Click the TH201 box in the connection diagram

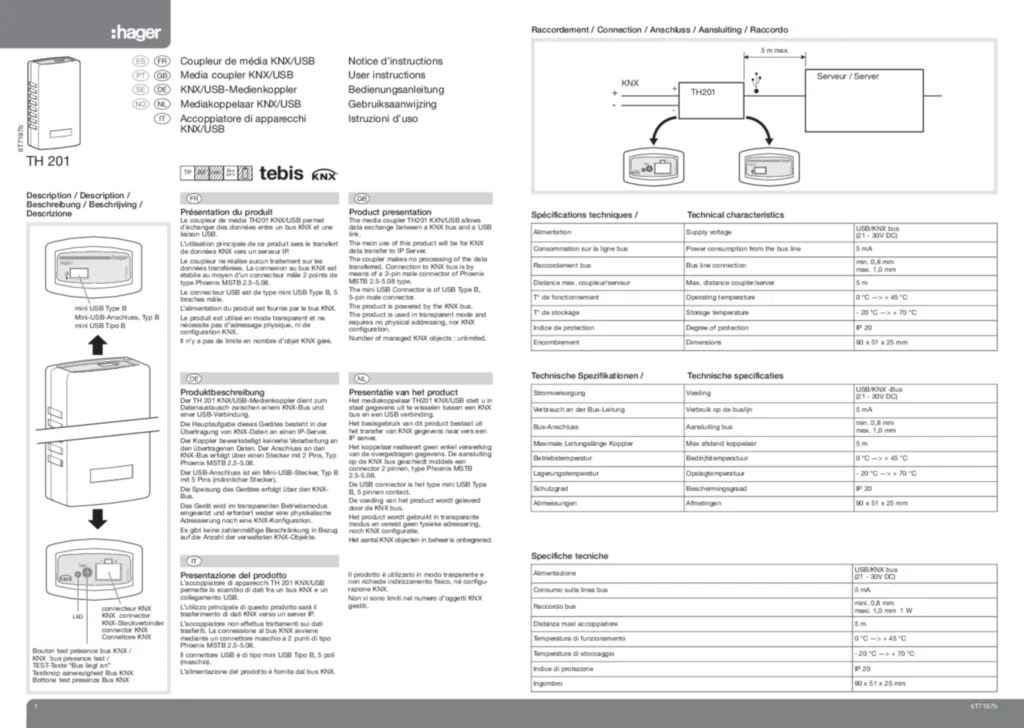coord(712,102)
